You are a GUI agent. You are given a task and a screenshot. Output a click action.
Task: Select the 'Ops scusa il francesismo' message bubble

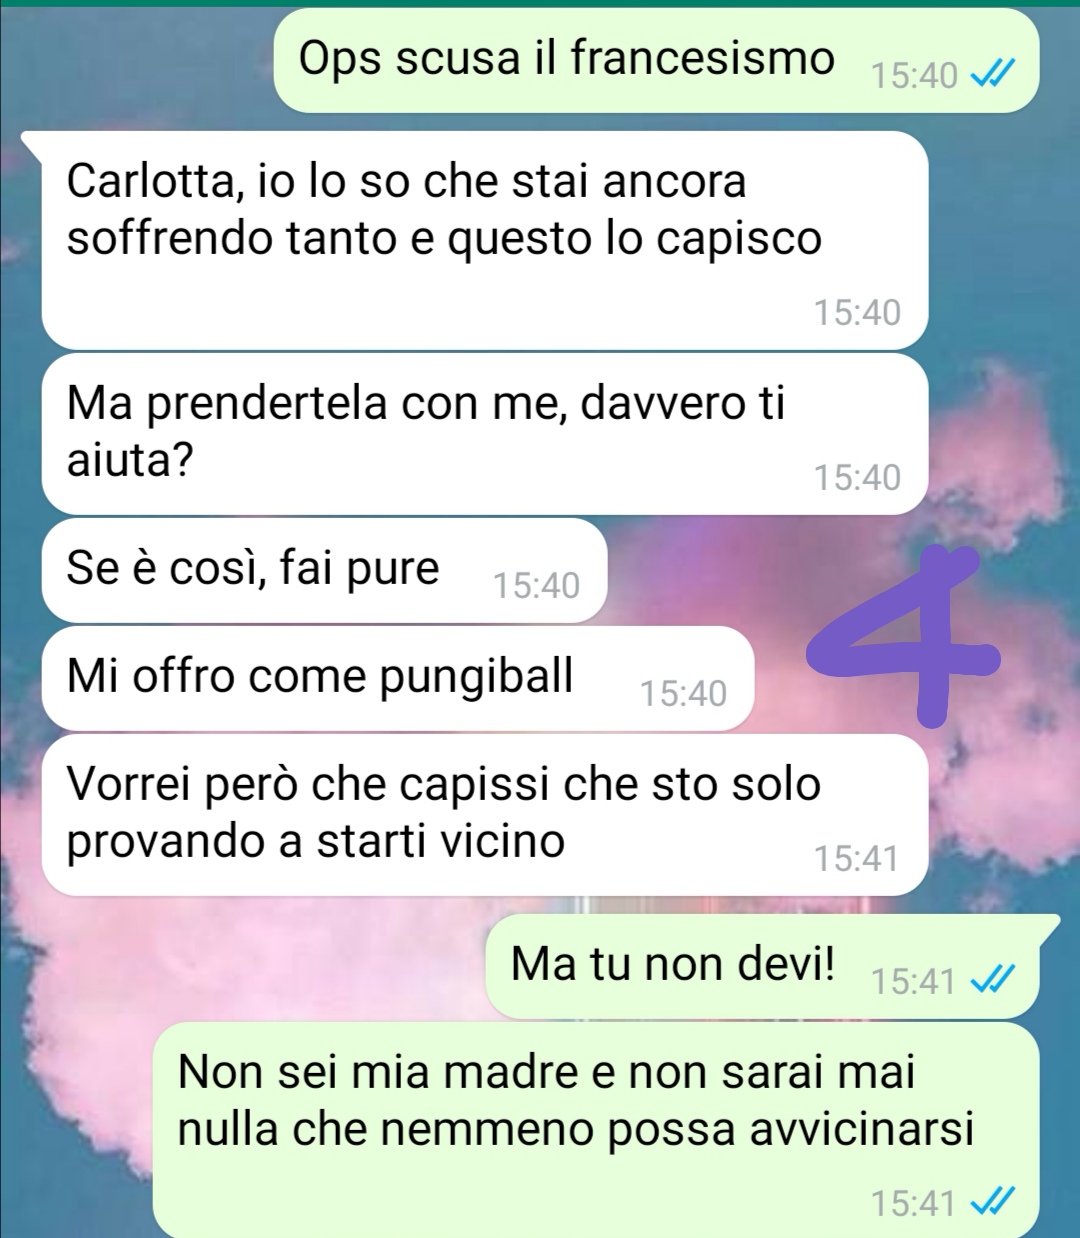657,60
